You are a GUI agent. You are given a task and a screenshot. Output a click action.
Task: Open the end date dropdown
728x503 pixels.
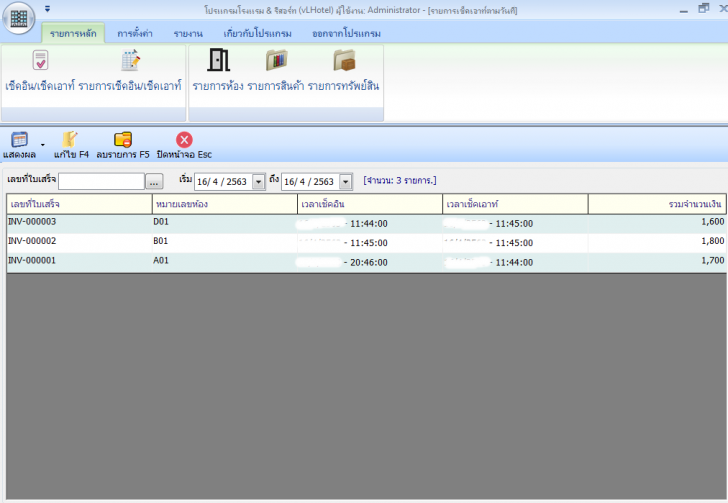[345, 182]
